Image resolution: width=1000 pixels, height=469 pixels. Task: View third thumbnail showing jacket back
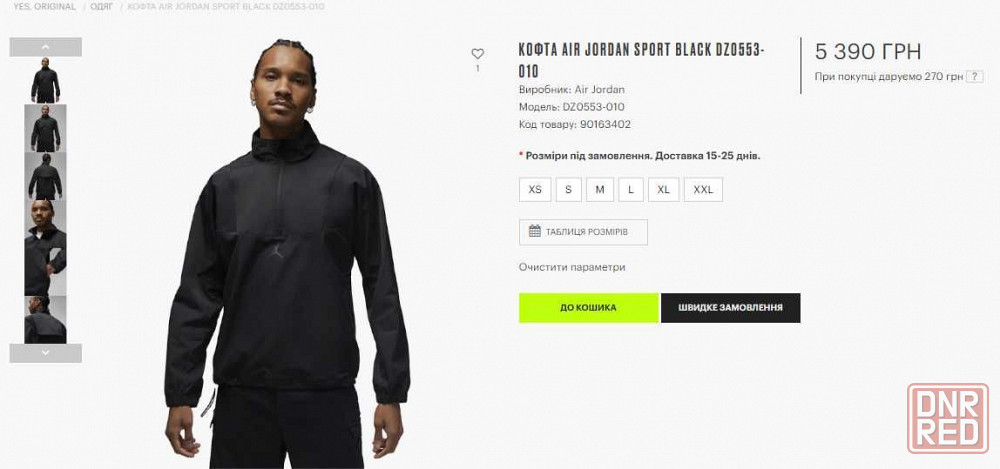(45, 176)
